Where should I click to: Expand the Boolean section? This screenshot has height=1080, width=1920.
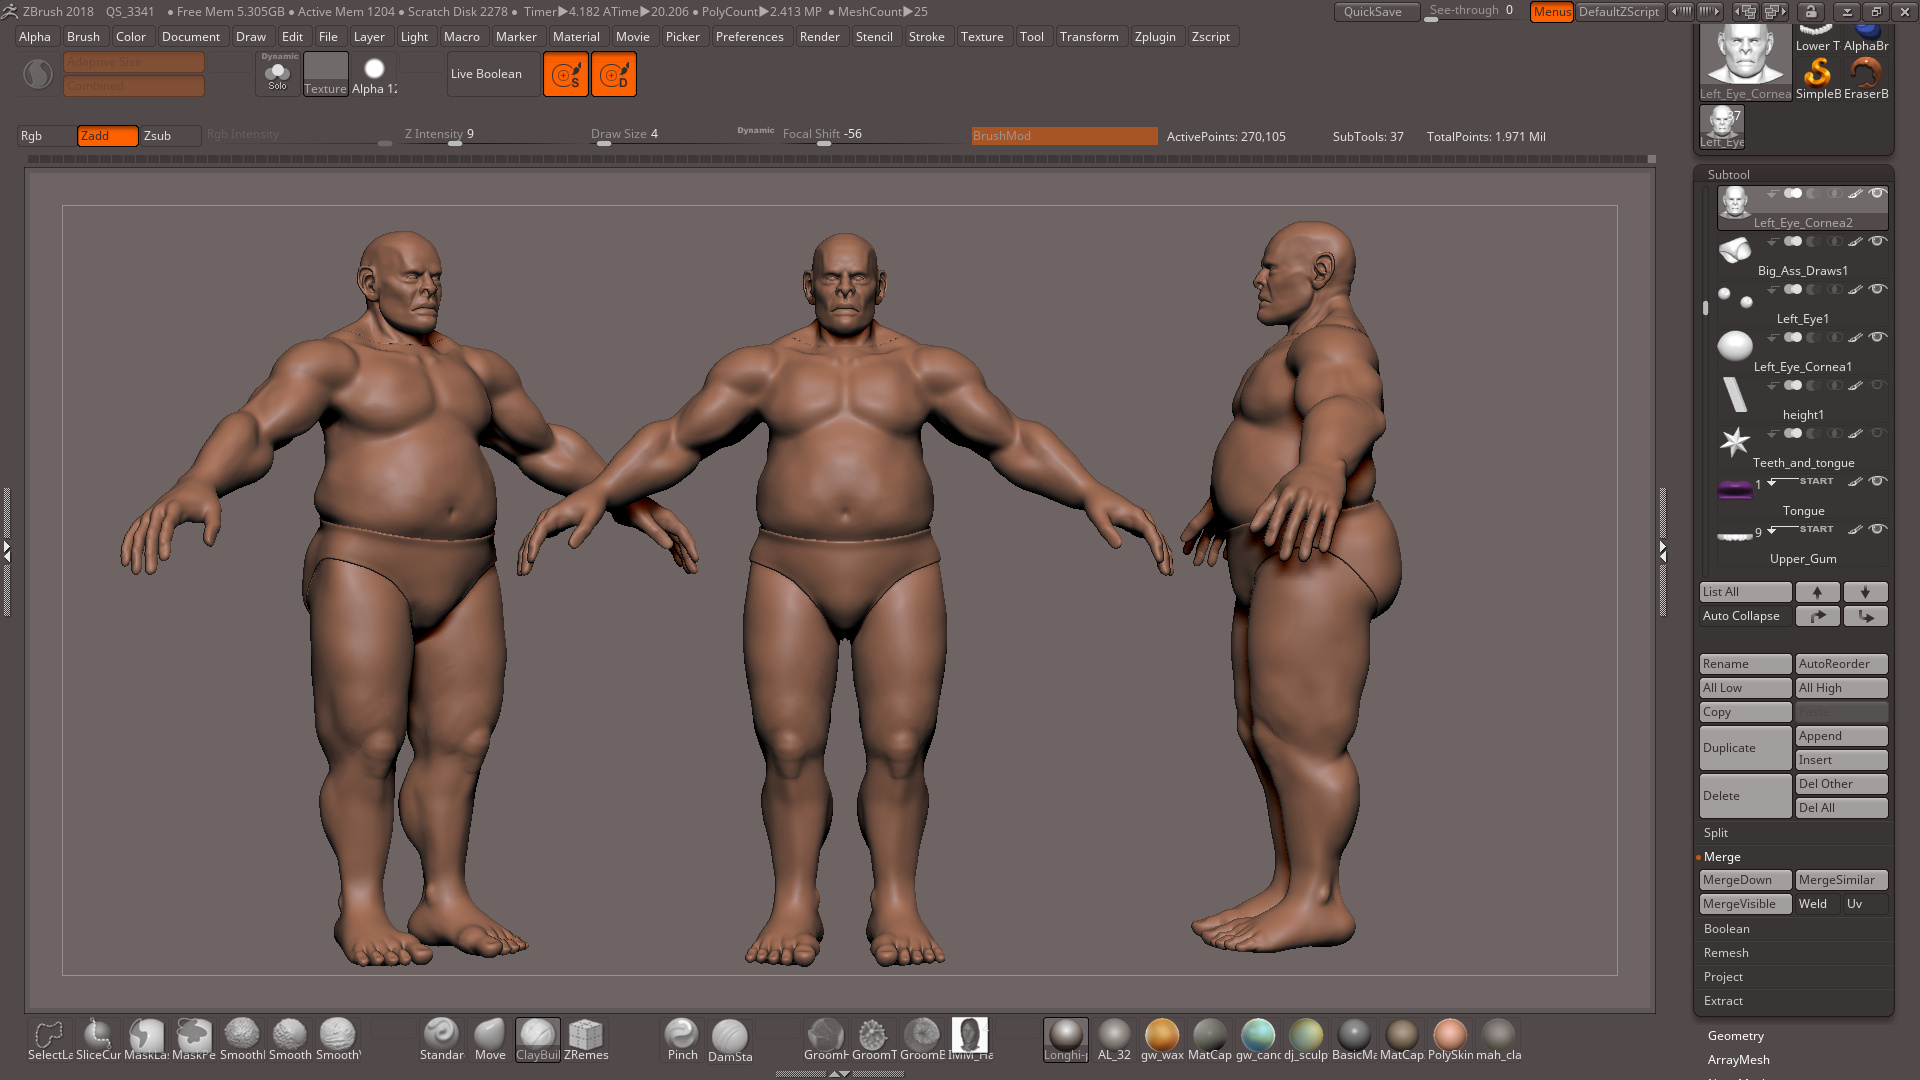(1726, 929)
